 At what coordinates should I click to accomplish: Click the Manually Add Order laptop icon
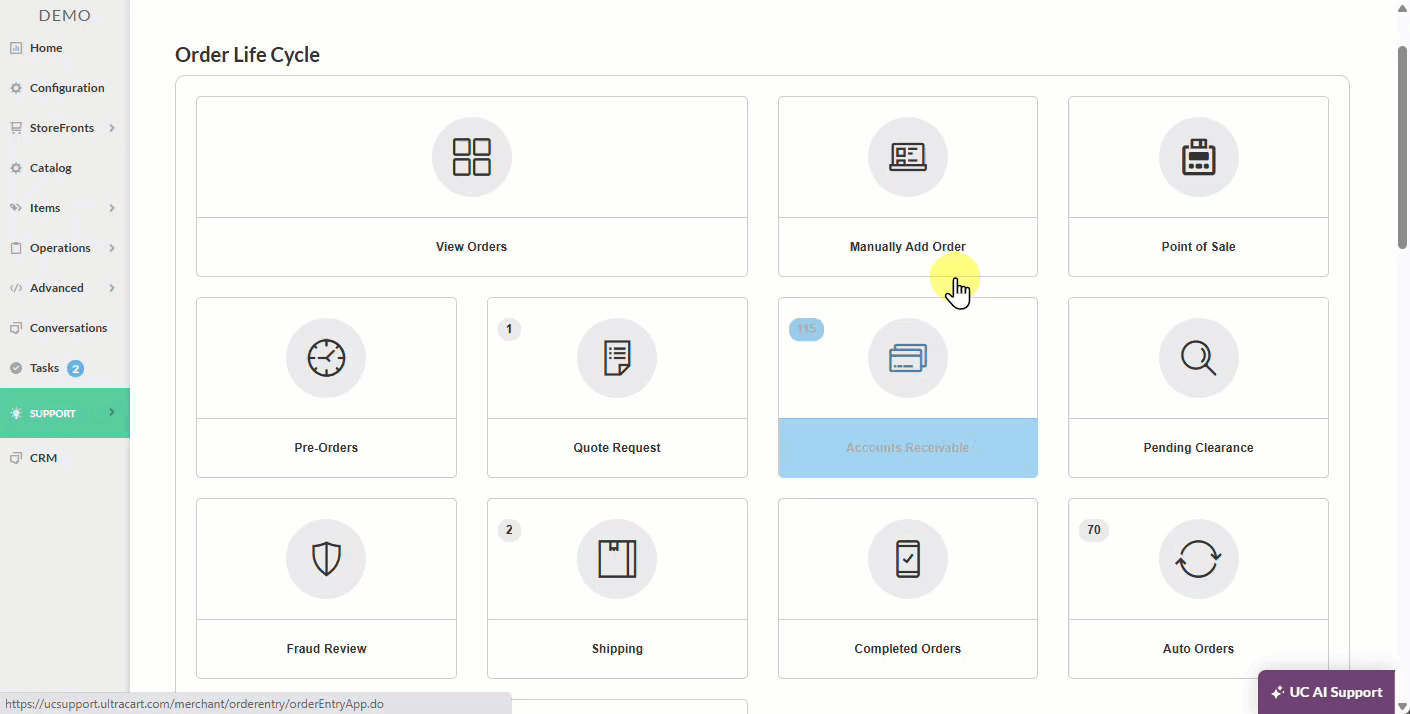tap(908, 157)
